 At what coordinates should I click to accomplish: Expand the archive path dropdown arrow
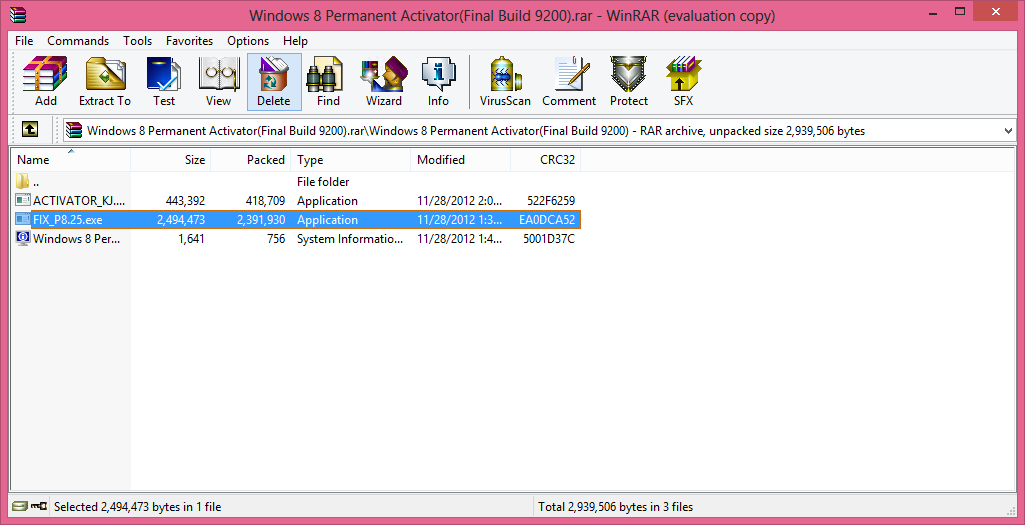click(1007, 131)
